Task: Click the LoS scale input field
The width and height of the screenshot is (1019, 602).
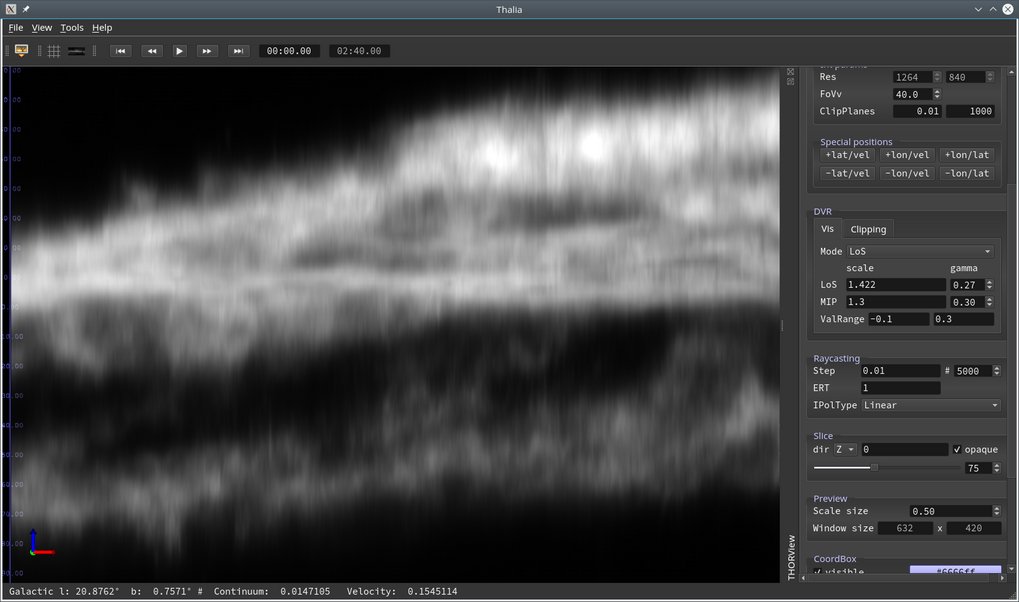Action: click(895, 285)
